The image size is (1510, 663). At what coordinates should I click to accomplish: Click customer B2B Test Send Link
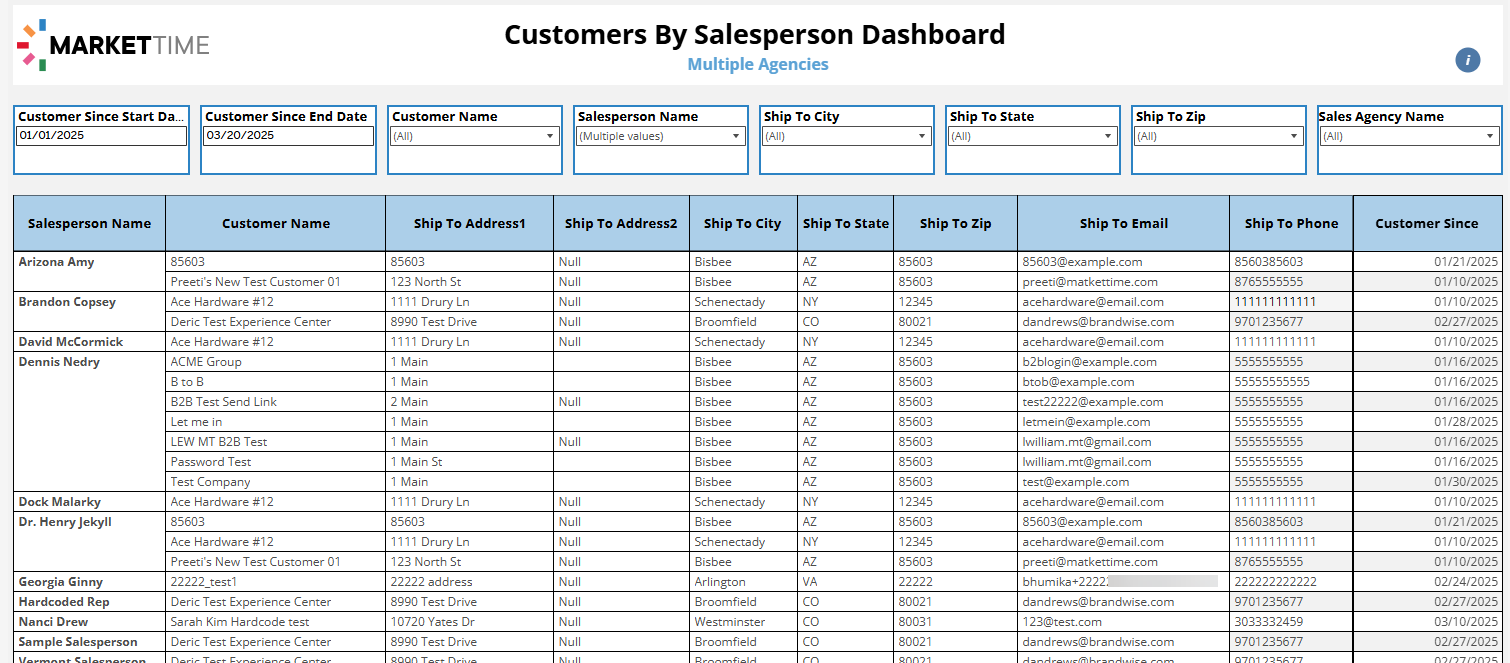pos(224,402)
